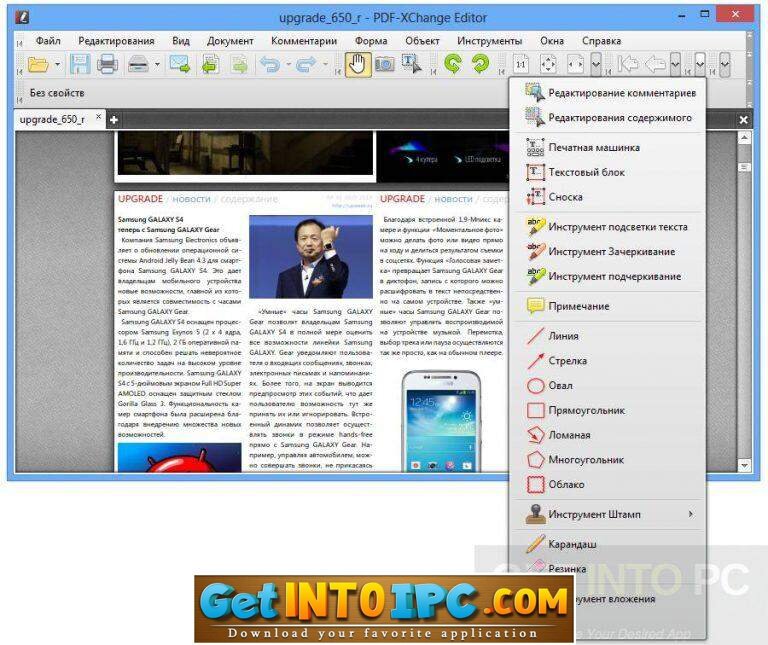The width and height of the screenshot is (768, 645).
Task: Open the Комментарии menu
Action: click(x=304, y=41)
